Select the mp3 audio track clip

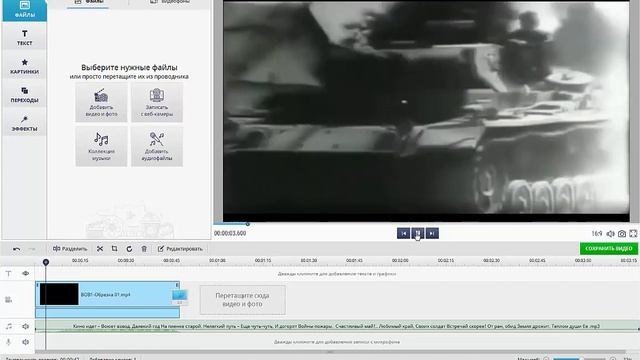337,326
